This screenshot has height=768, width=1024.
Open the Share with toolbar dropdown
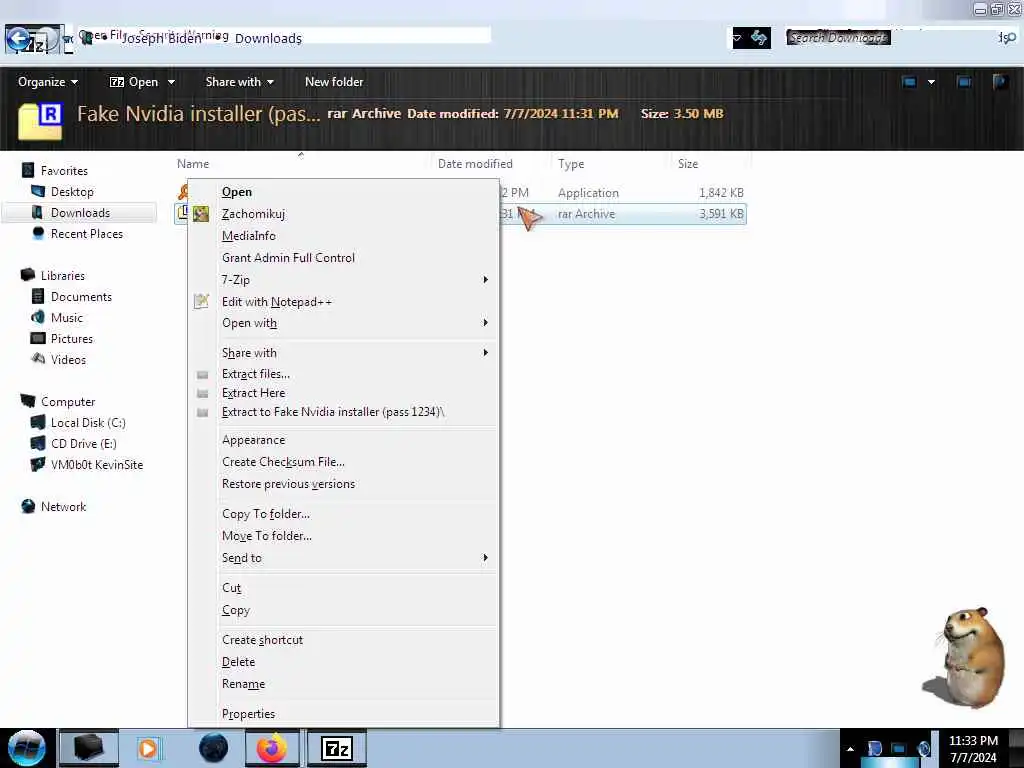click(239, 82)
